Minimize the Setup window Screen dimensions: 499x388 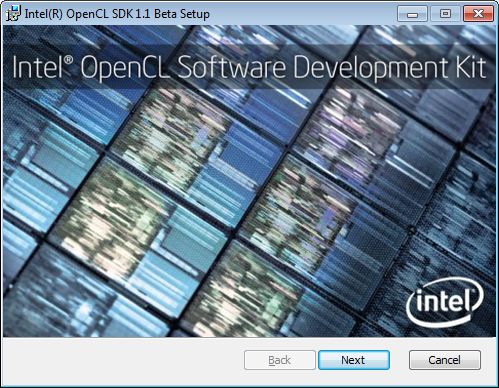coord(412,14)
